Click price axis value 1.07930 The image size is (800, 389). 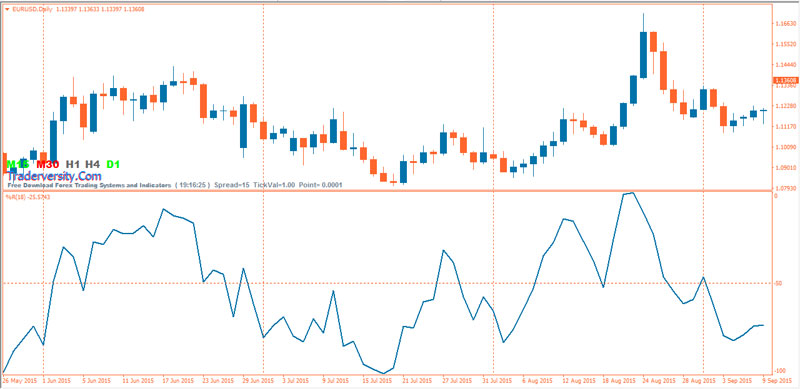tap(786, 188)
